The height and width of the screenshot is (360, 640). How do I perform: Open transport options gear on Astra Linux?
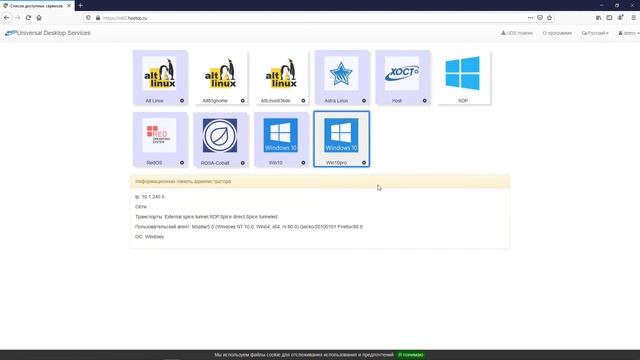pyautogui.click(x=364, y=101)
